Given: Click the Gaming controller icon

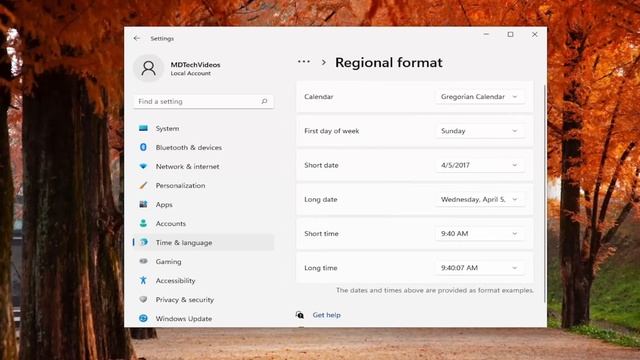Looking at the screenshot, I should tap(143, 261).
